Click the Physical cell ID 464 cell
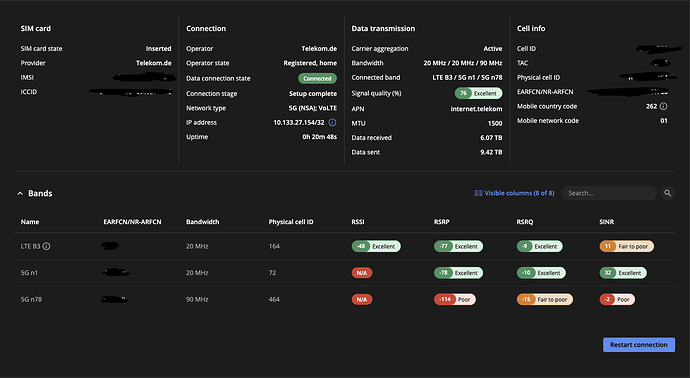The image size is (690, 378). click(x=274, y=299)
